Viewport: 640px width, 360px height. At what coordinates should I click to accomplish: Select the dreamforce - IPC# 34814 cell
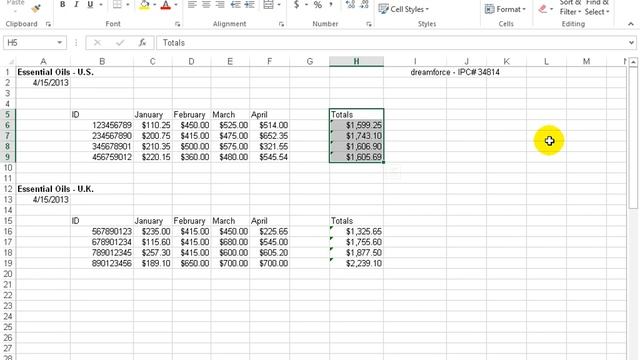pos(455,72)
